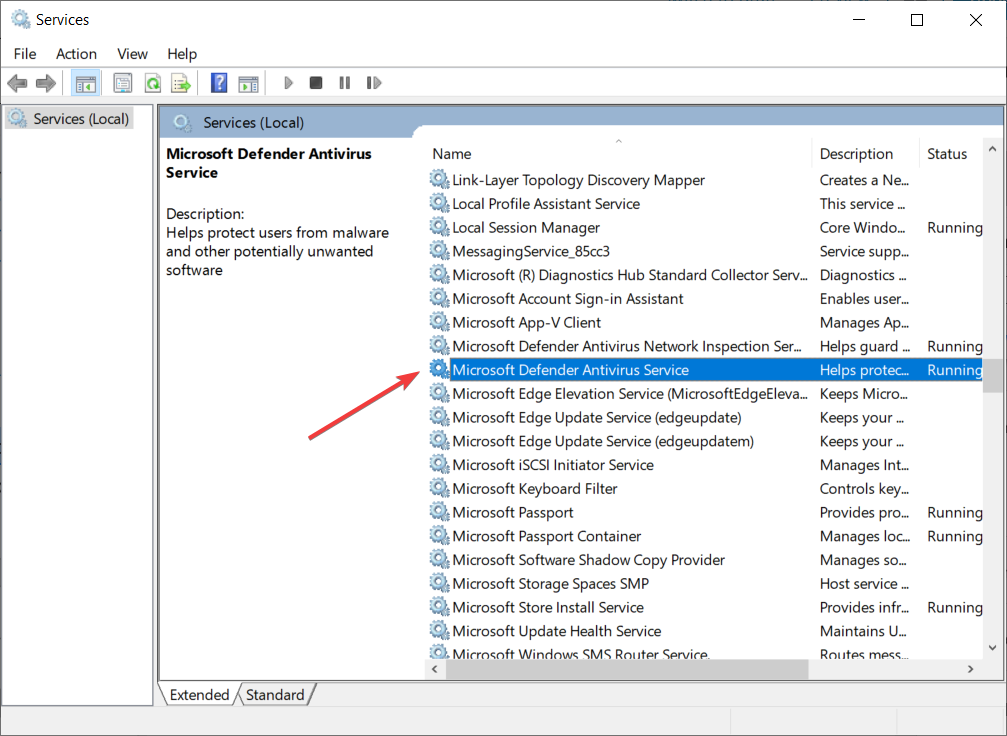This screenshot has height=736, width=1007.
Task: Switch to the Extended tab
Action: coord(199,695)
